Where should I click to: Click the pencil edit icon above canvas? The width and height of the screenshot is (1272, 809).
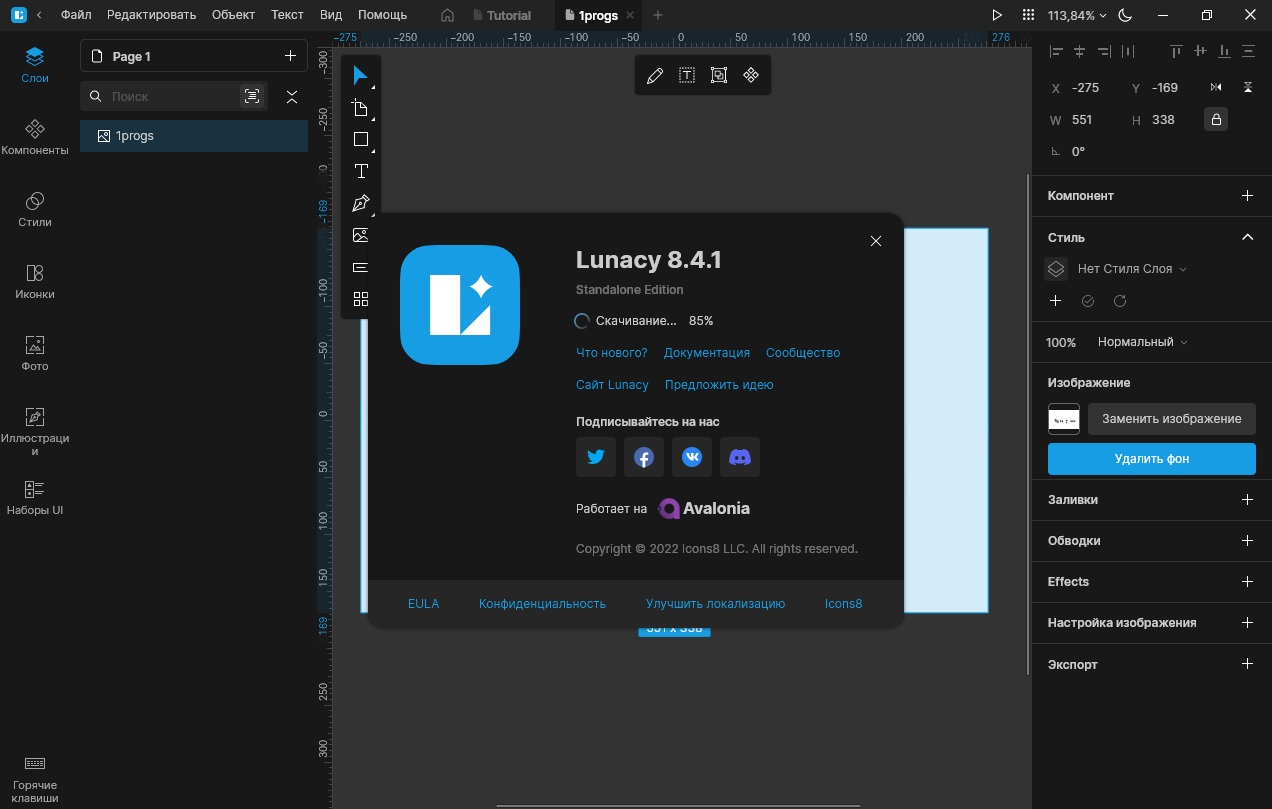[655, 76]
